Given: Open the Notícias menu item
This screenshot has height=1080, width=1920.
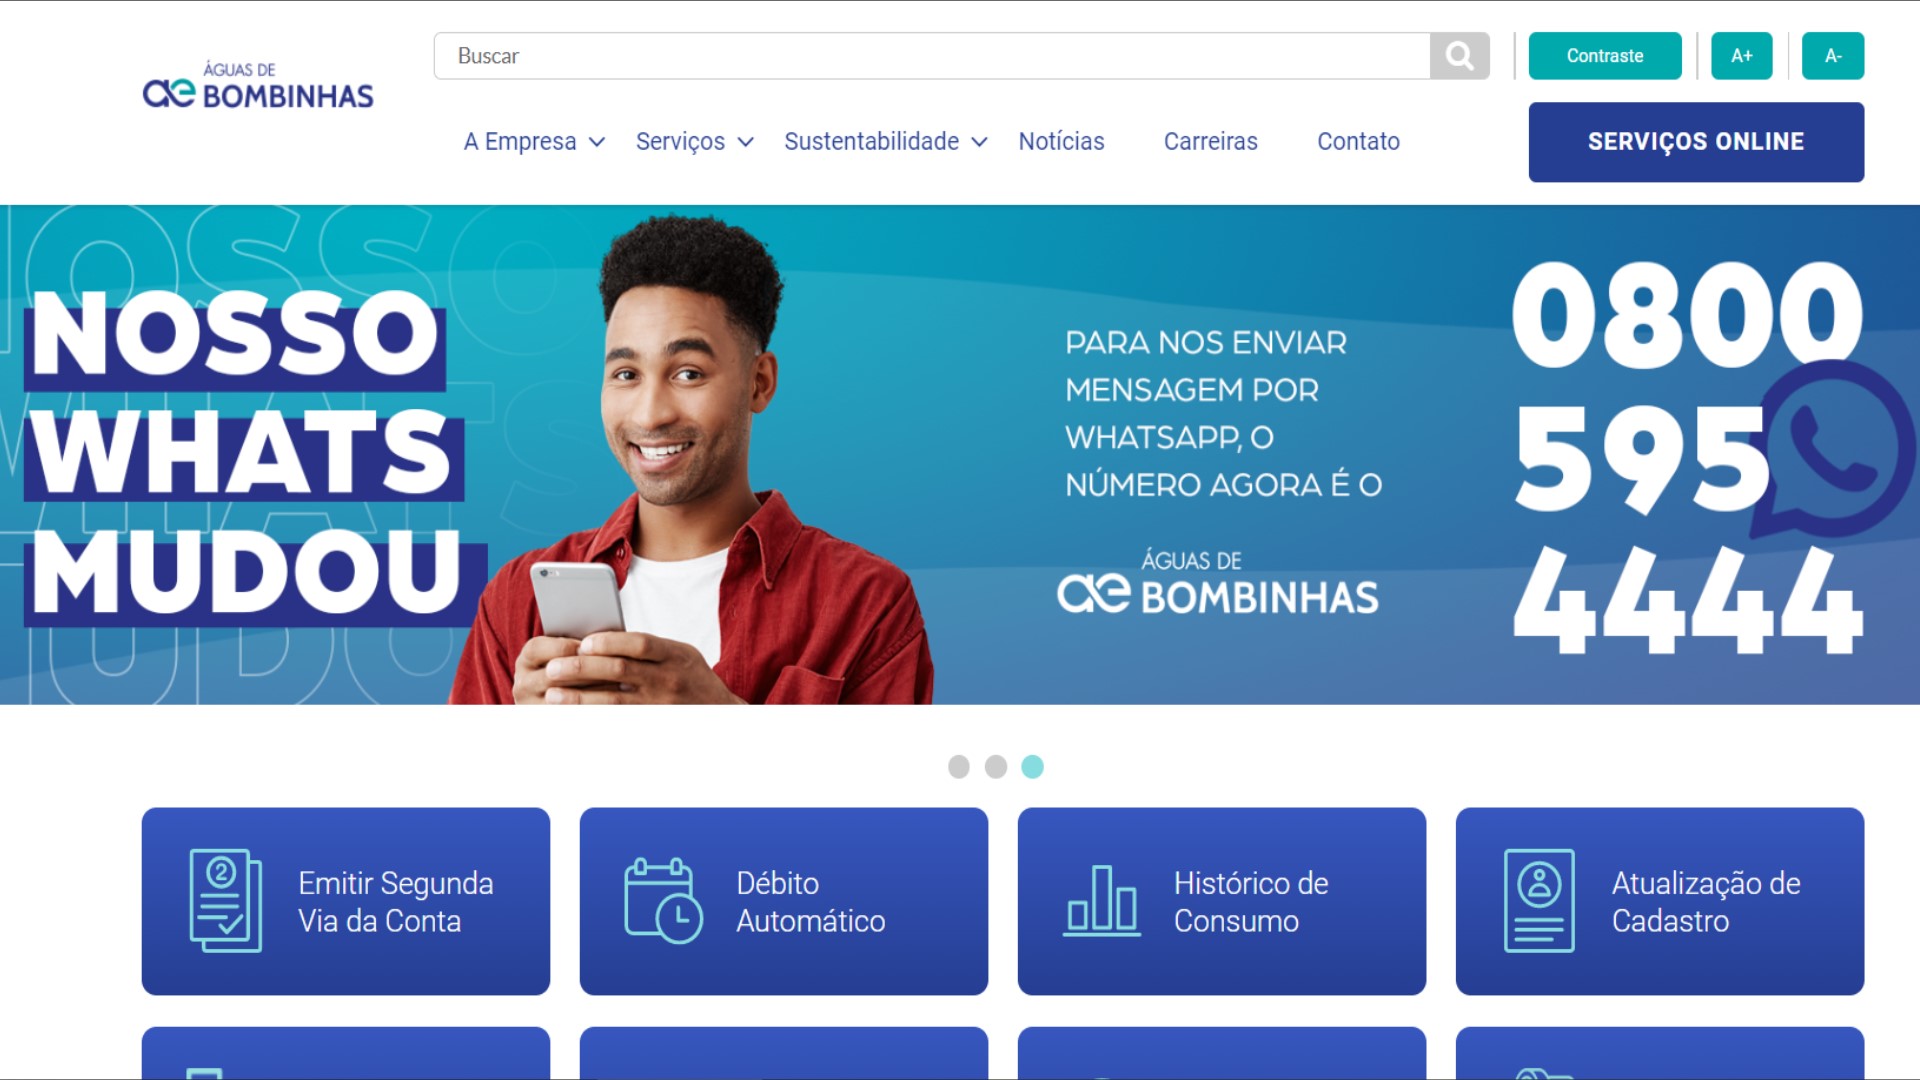Looking at the screenshot, I should point(1061,142).
